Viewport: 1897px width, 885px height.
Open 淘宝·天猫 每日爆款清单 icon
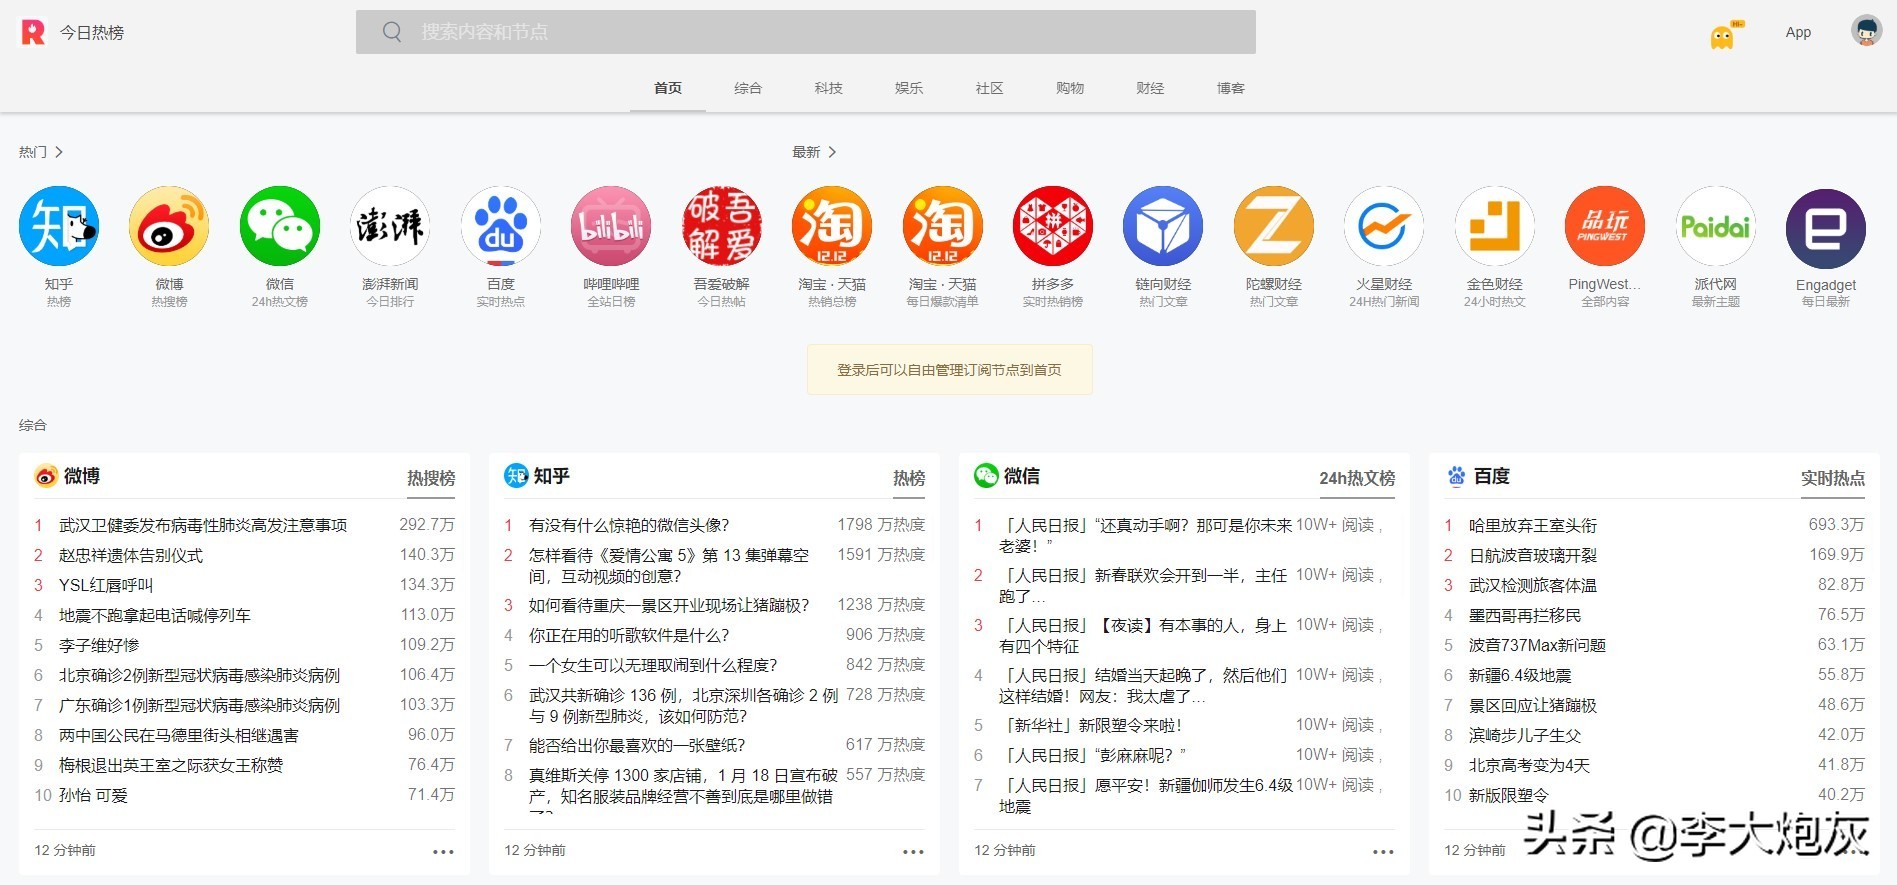[943, 226]
